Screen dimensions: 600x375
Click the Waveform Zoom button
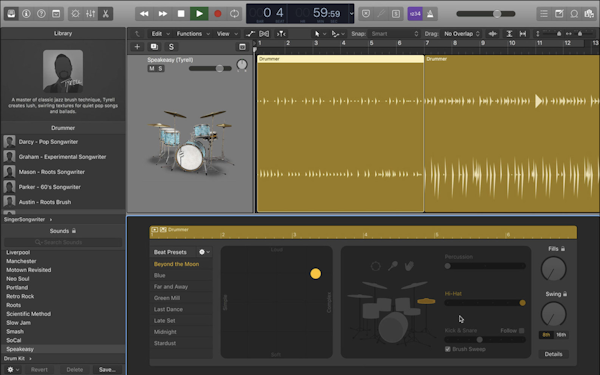click(x=493, y=34)
